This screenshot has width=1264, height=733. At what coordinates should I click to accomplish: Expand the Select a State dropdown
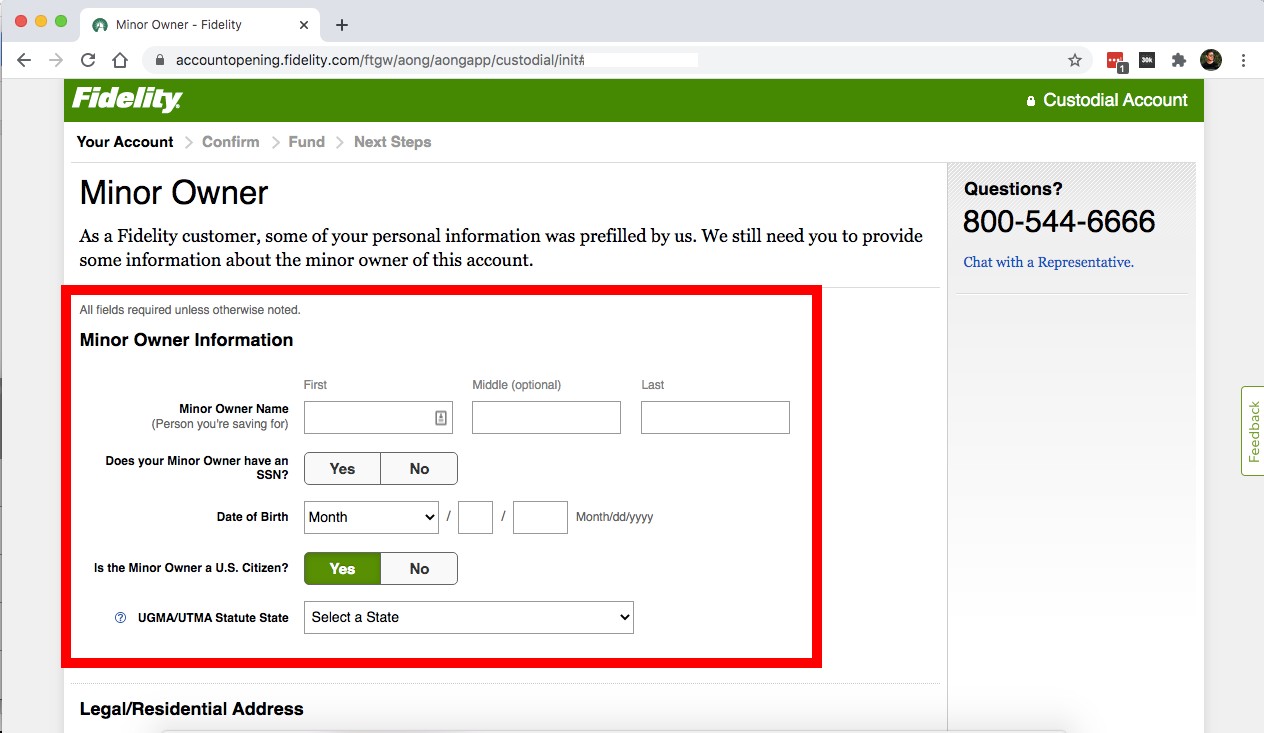coord(468,618)
